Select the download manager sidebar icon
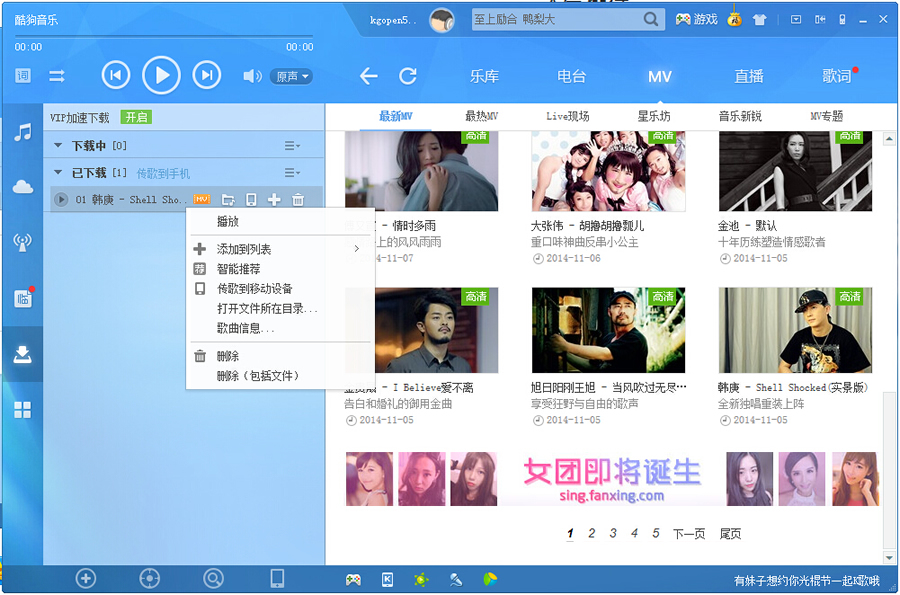The height and width of the screenshot is (595, 900). coord(22,353)
